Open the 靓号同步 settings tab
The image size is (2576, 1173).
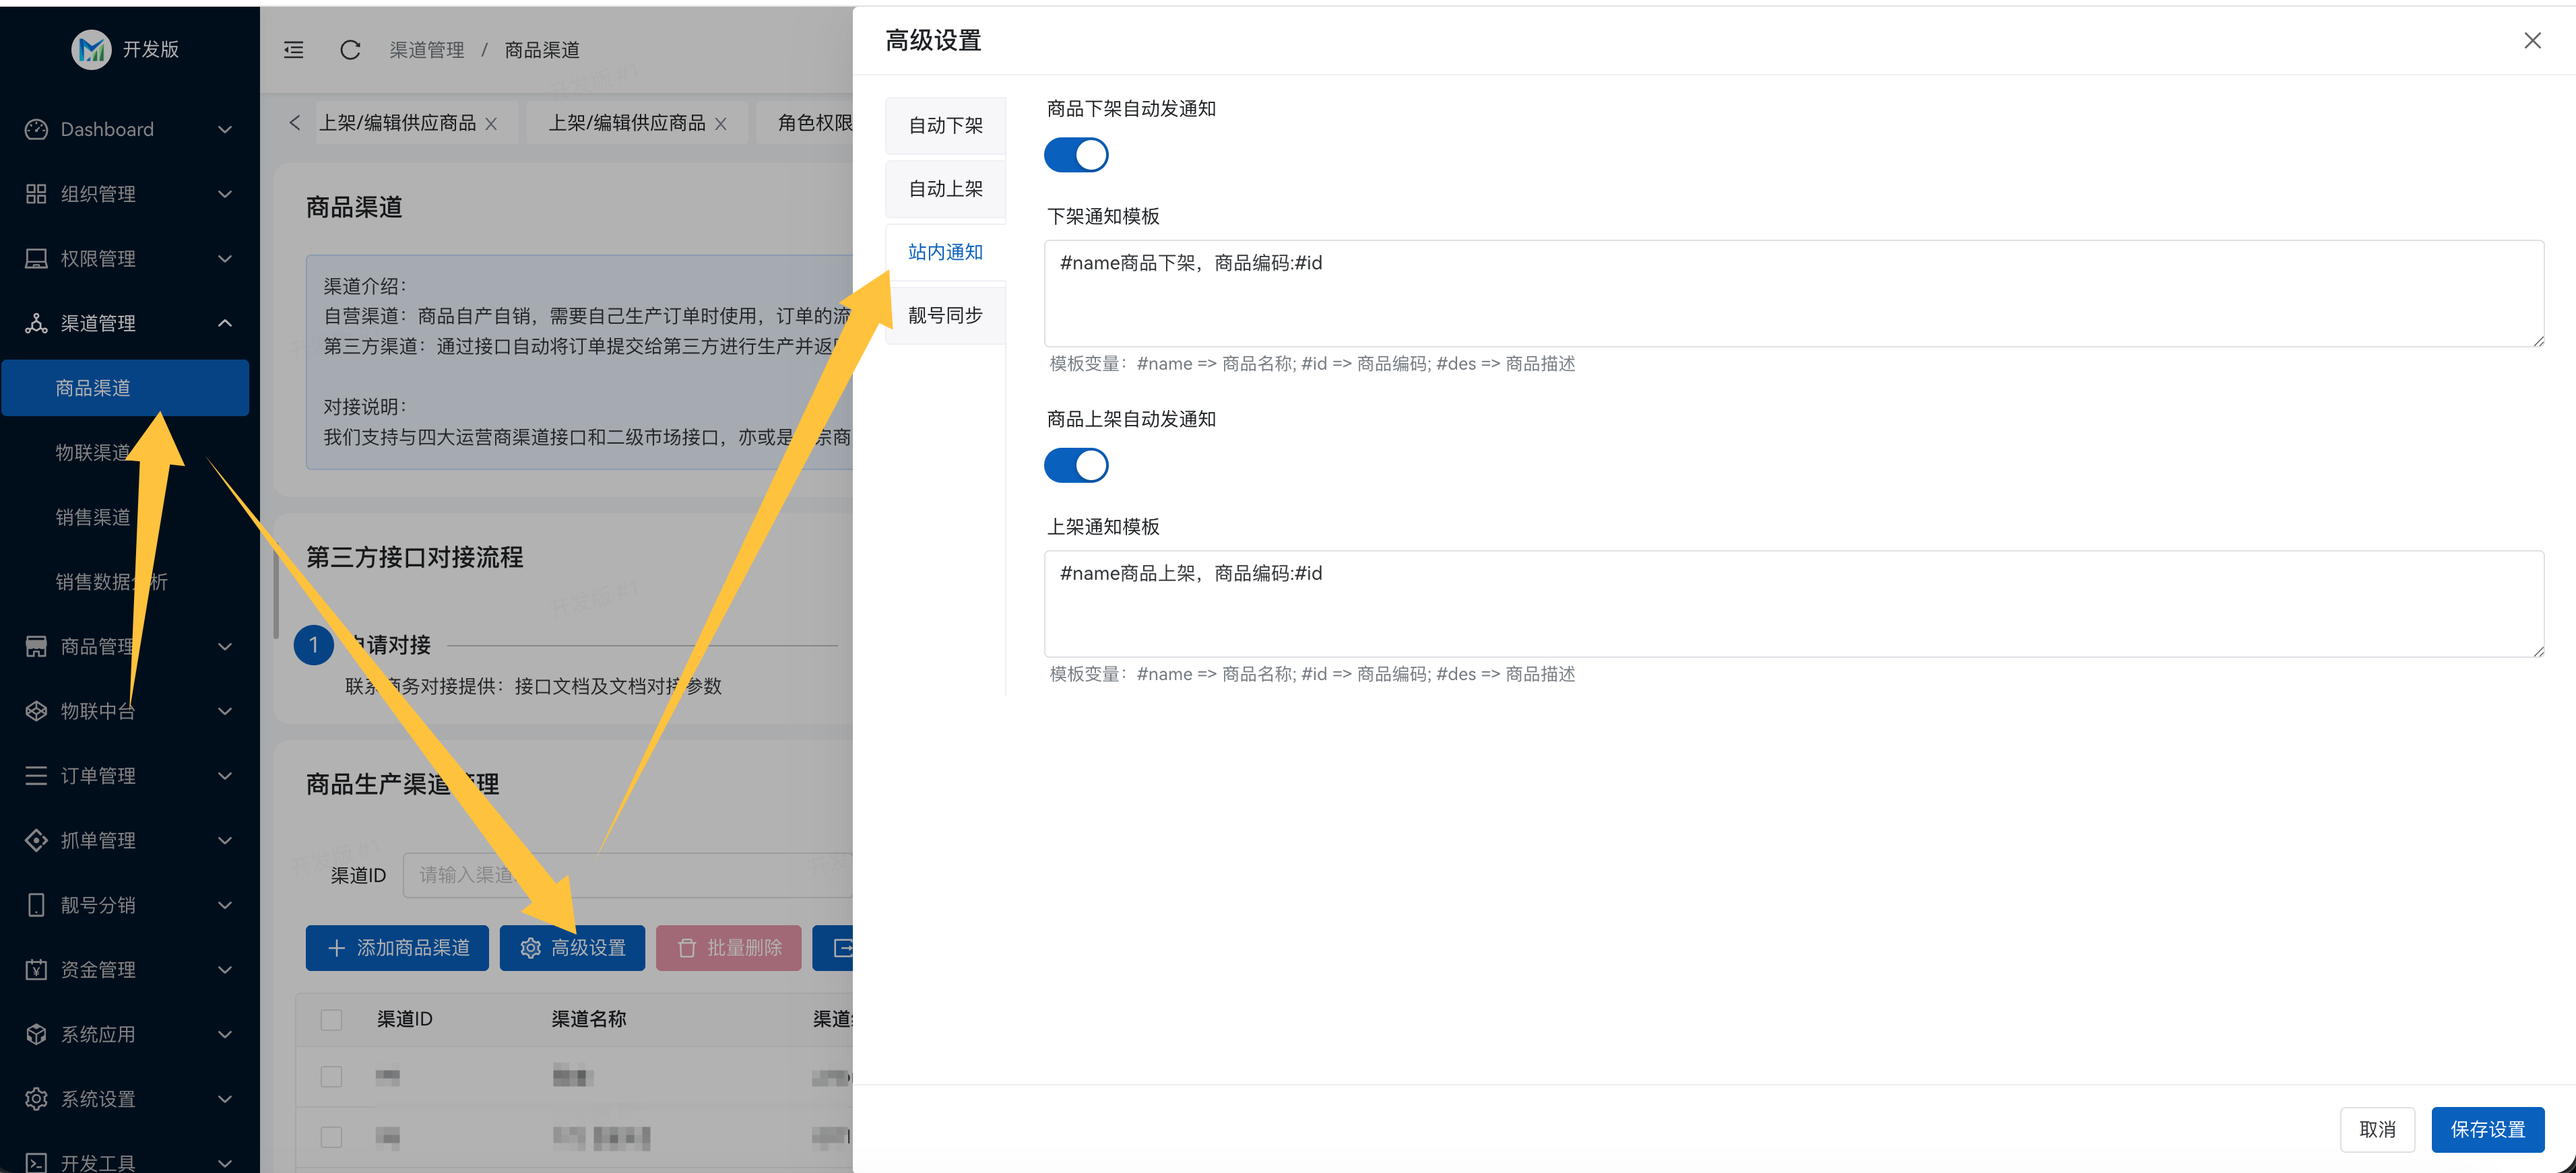click(945, 315)
